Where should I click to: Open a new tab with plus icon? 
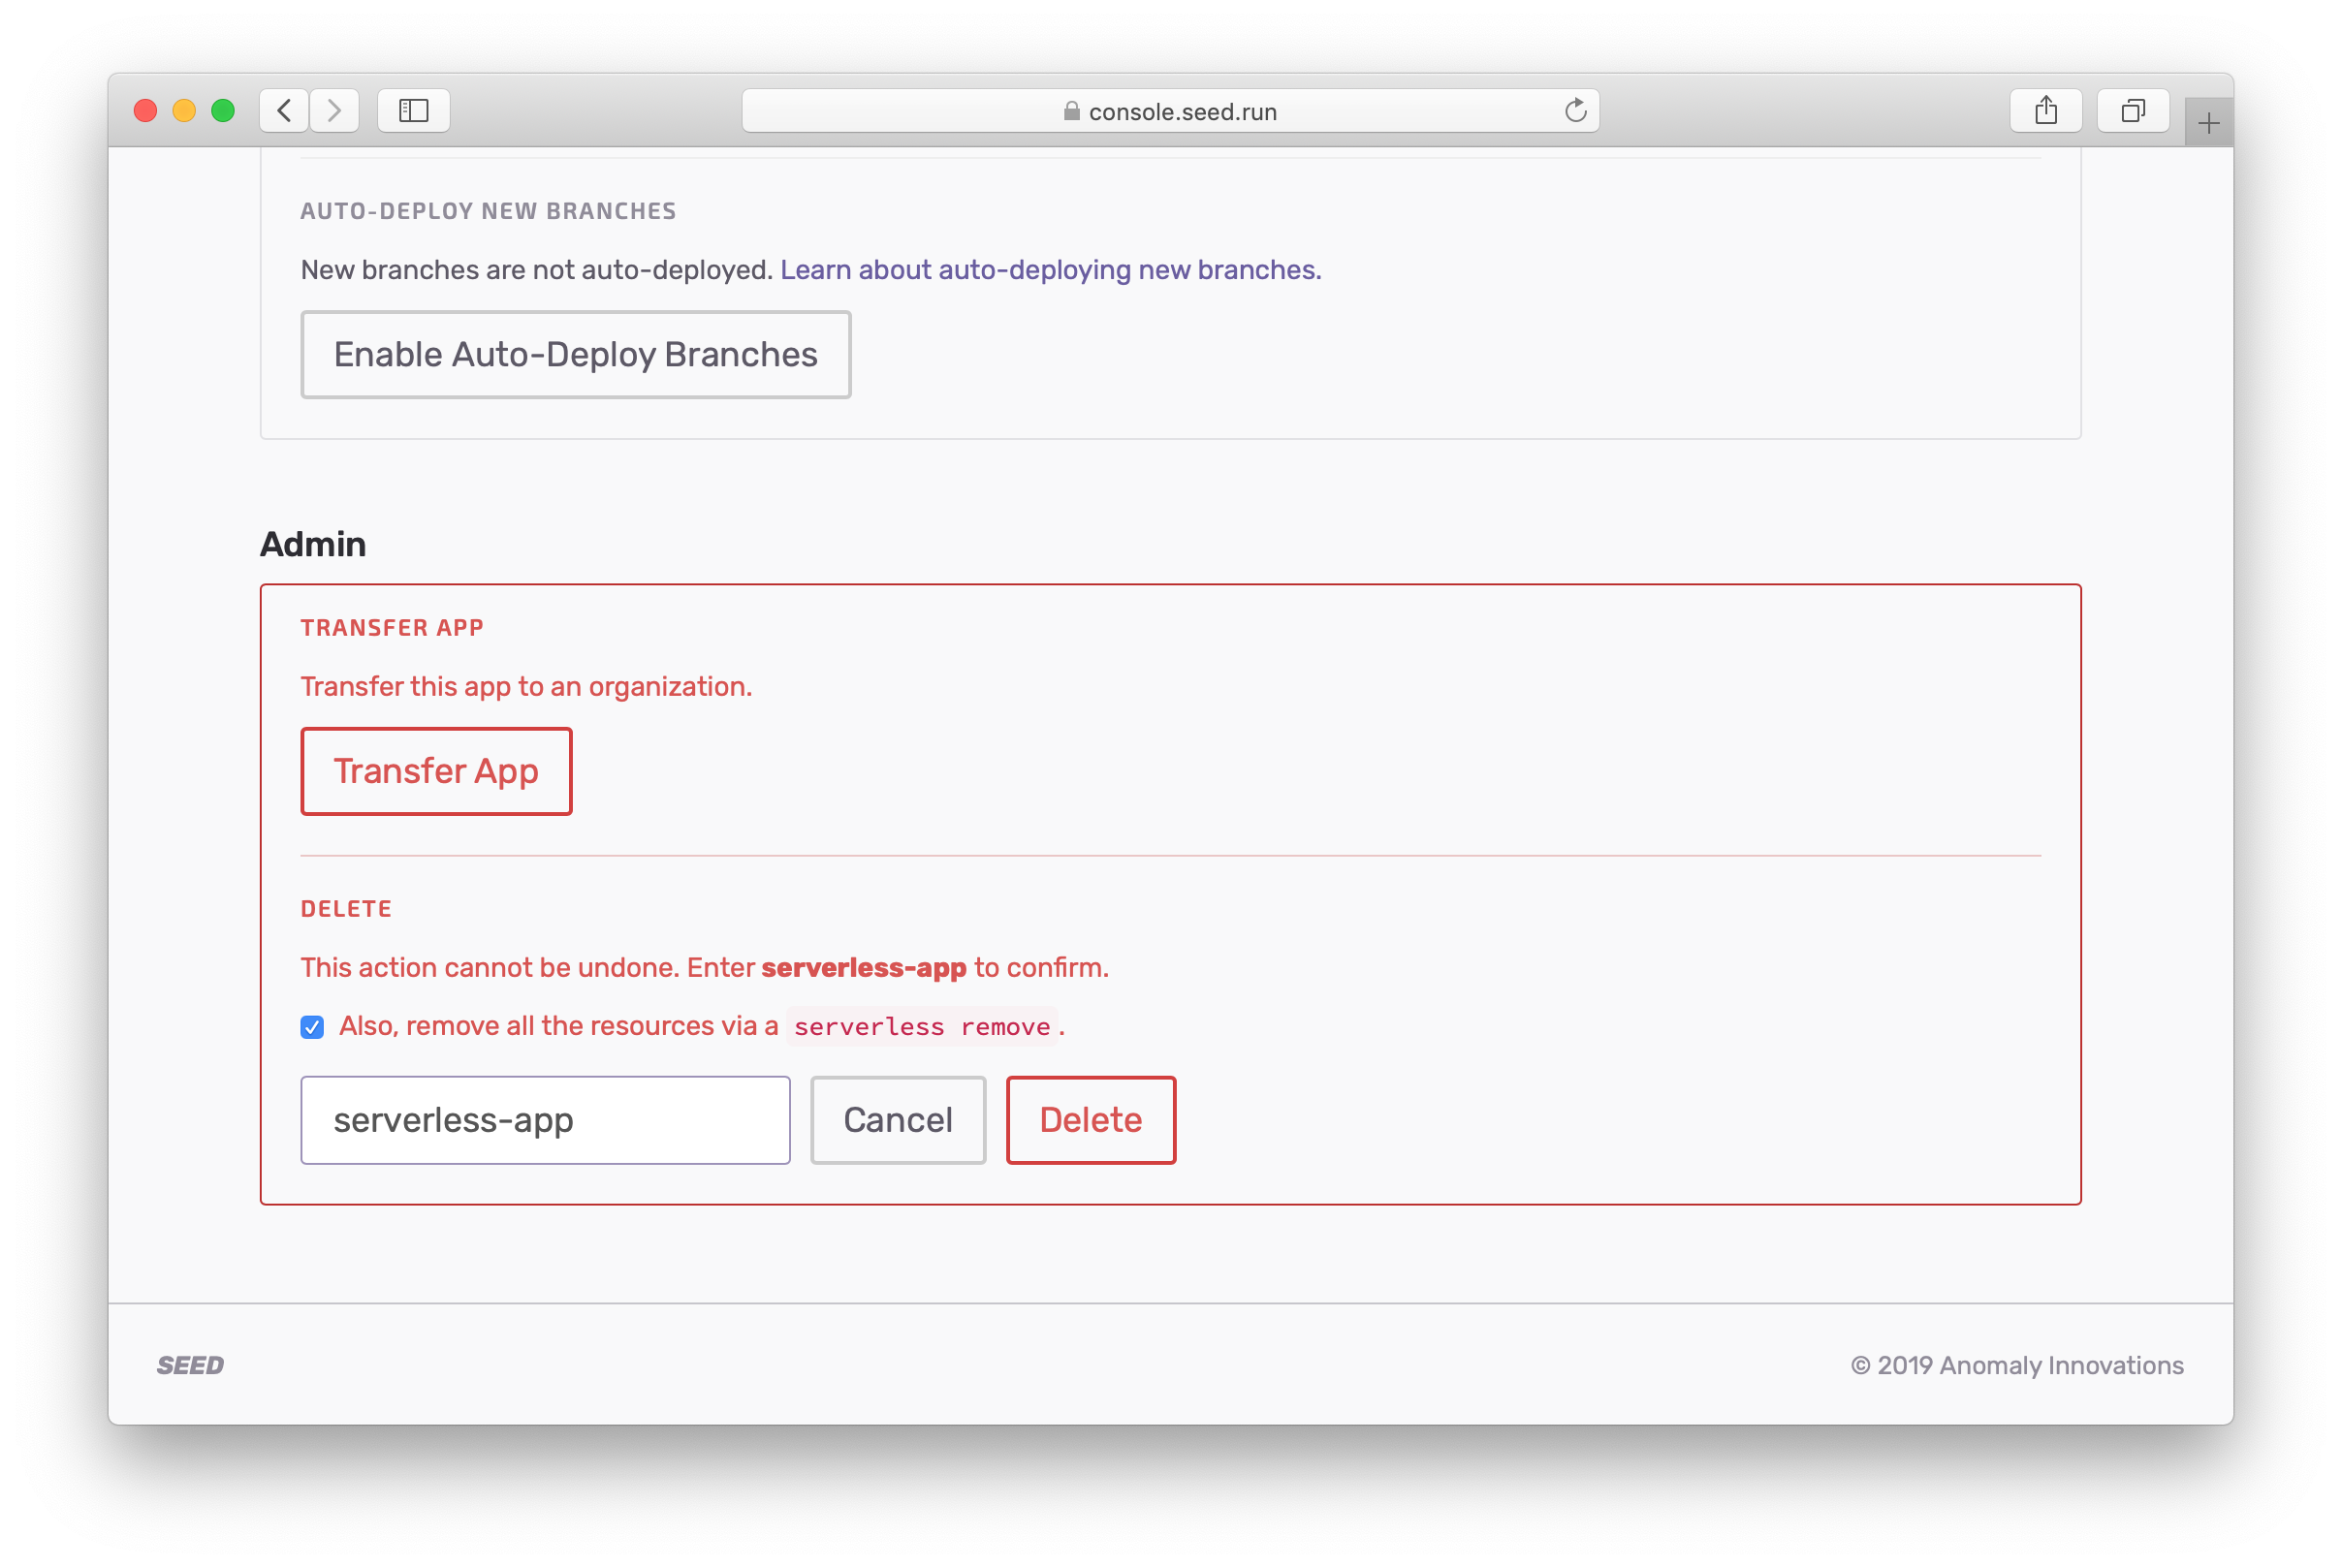2208,123
